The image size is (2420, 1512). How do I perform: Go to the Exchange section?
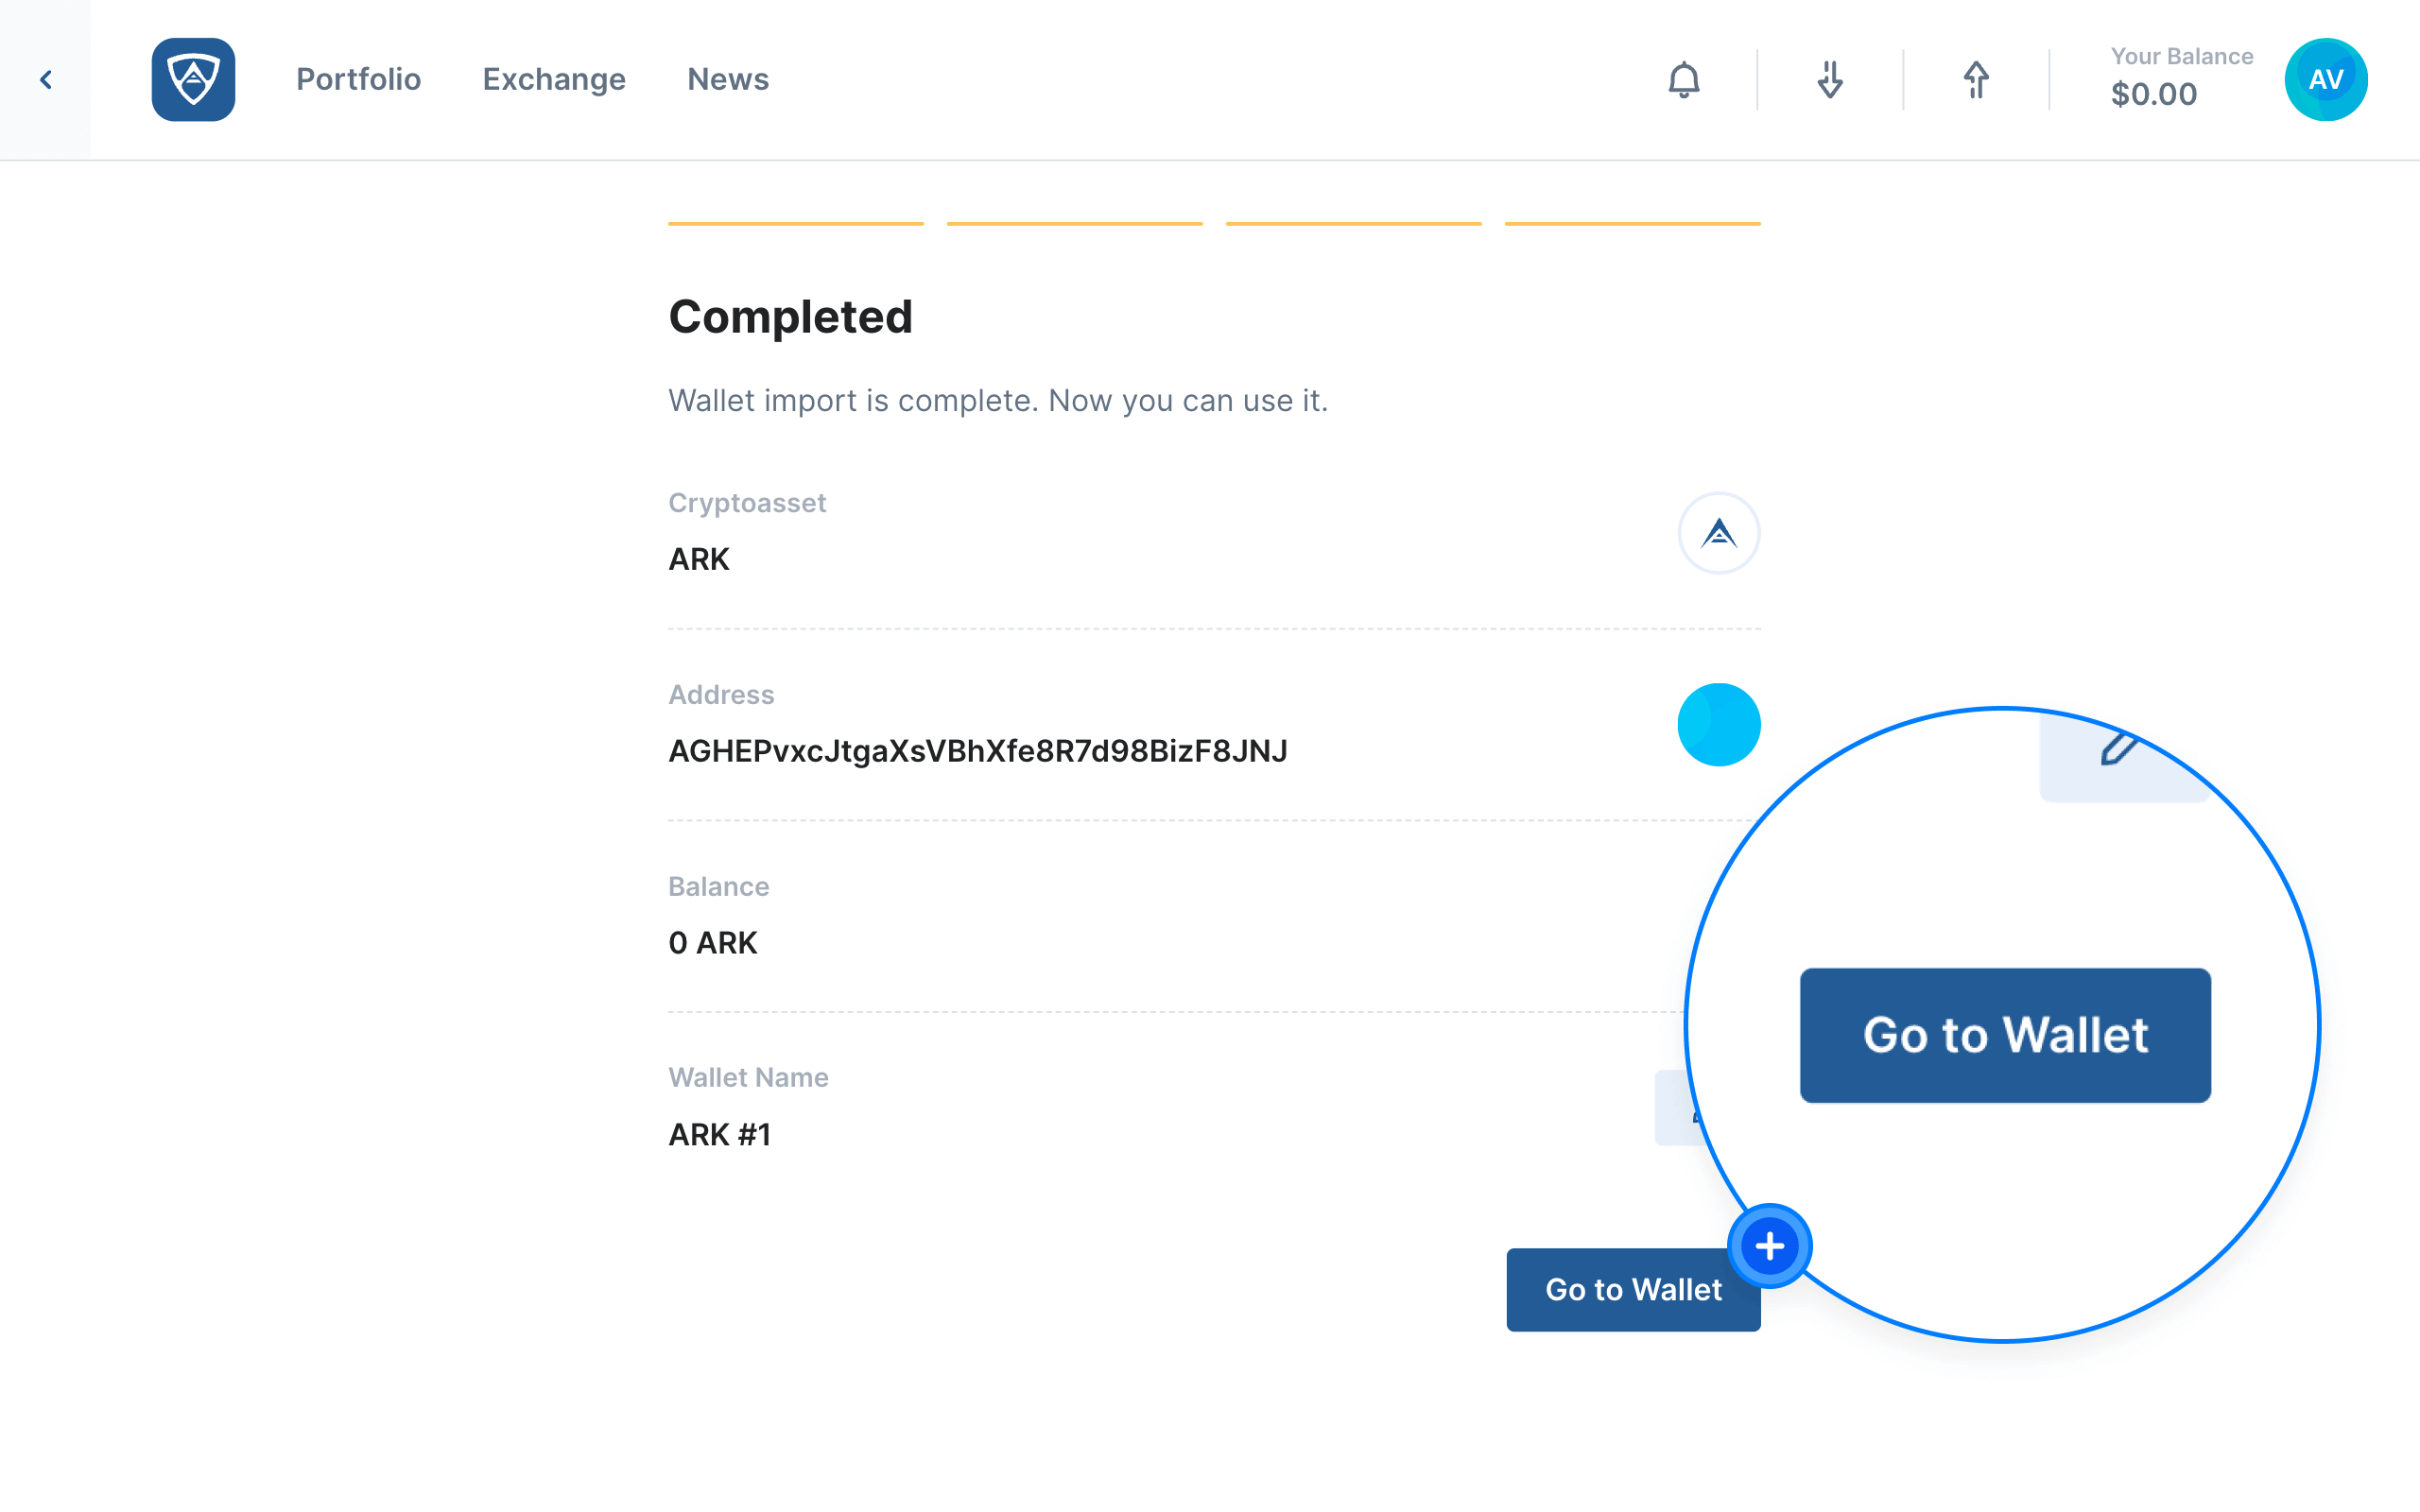(554, 80)
